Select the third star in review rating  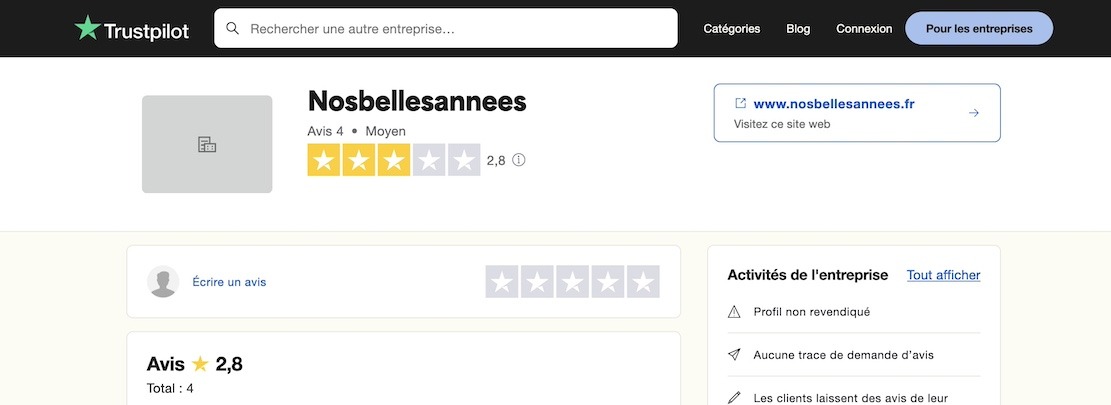coord(572,282)
